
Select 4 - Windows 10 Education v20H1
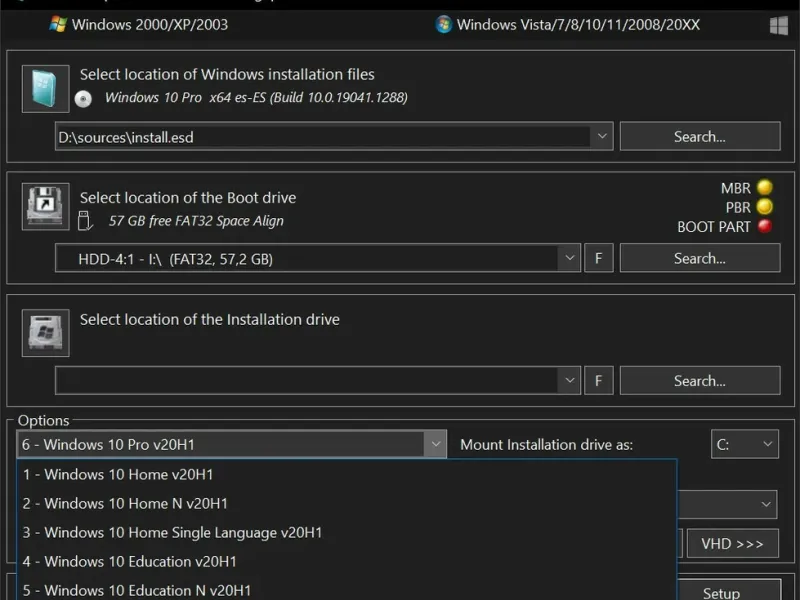tap(347, 562)
